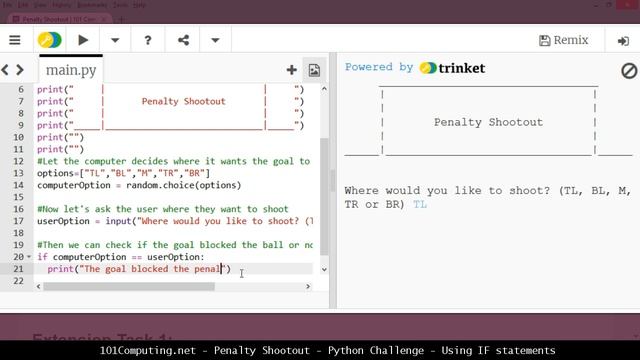Image resolution: width=640 pixels, height=360 pixels.
Task: Expand the share options dropdown arrow
Action: click(x=215, y=40)
